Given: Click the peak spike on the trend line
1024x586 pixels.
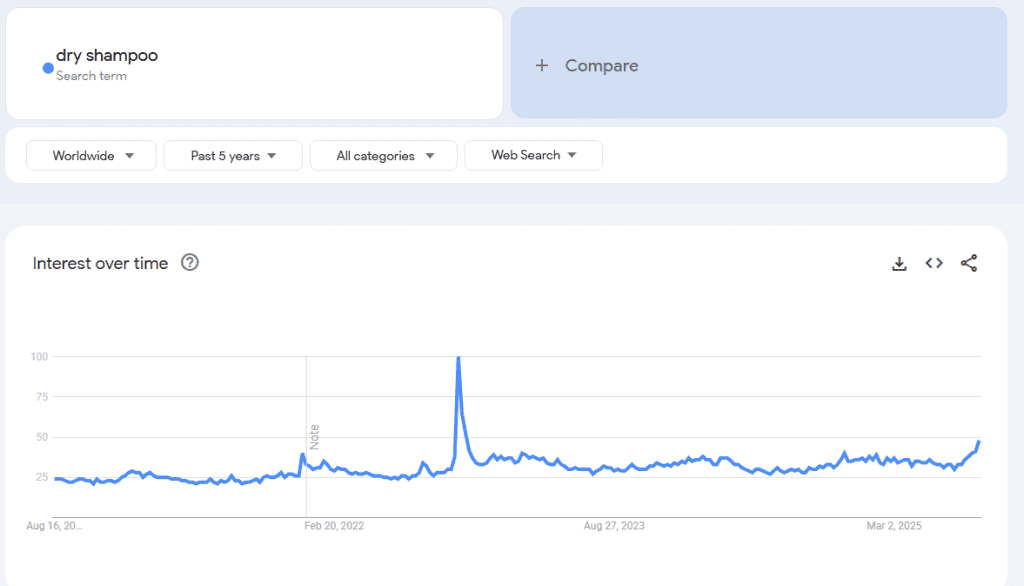Looking at the screenshot, I should point(457,358).
